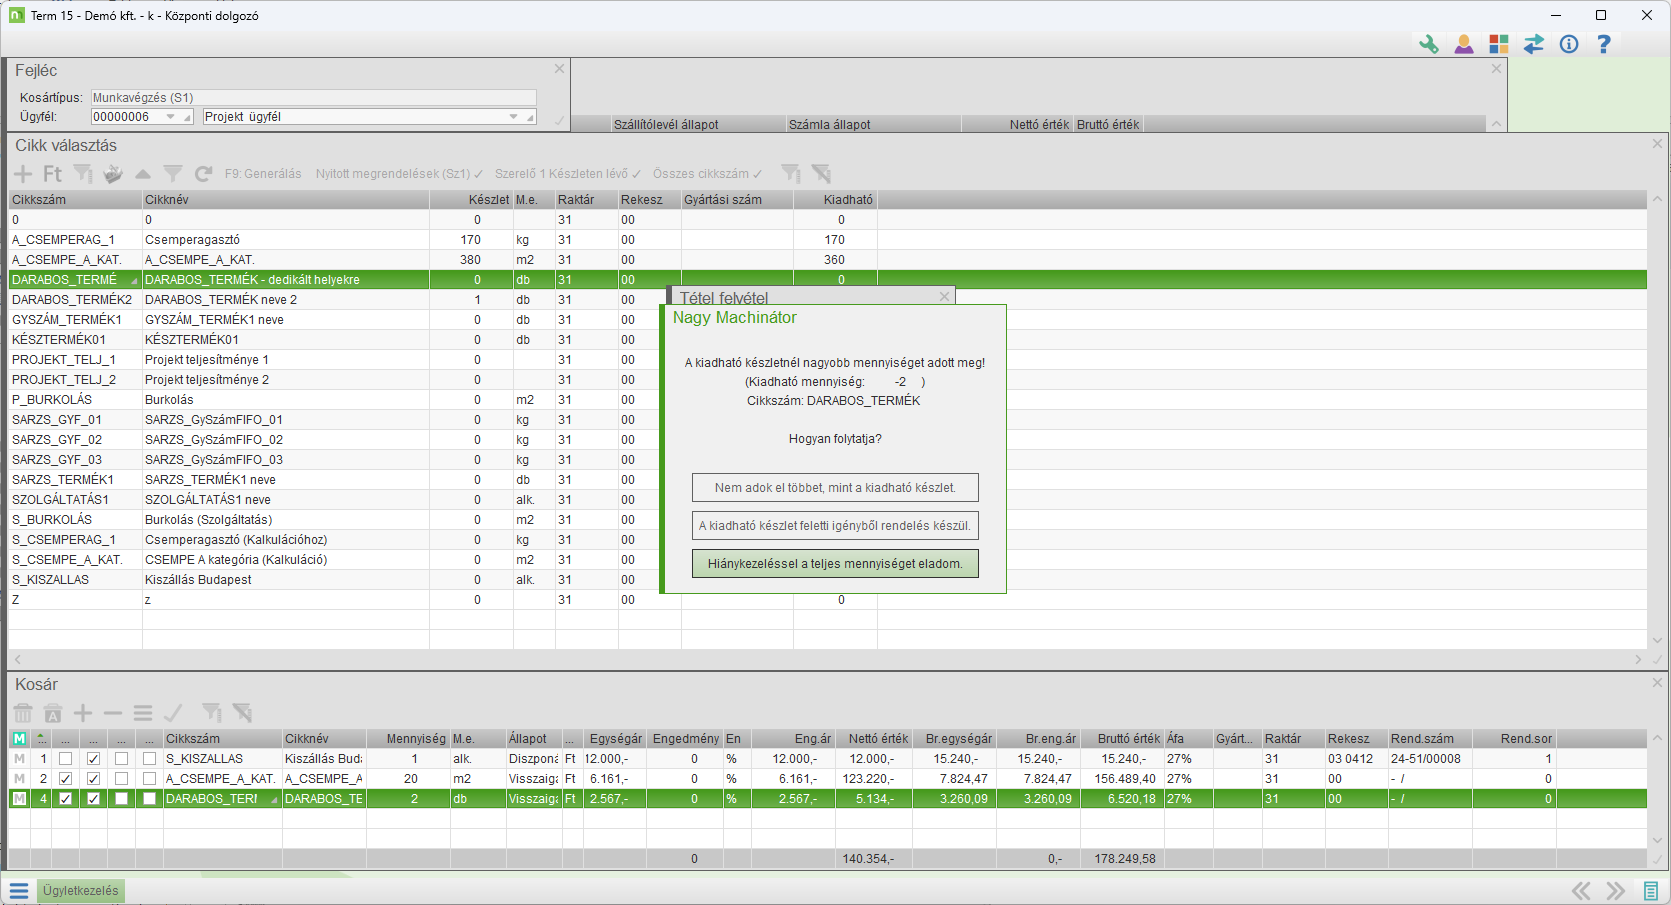Select the P_BURKOLÁS row in item list
1671x905 pixels.
828,400
